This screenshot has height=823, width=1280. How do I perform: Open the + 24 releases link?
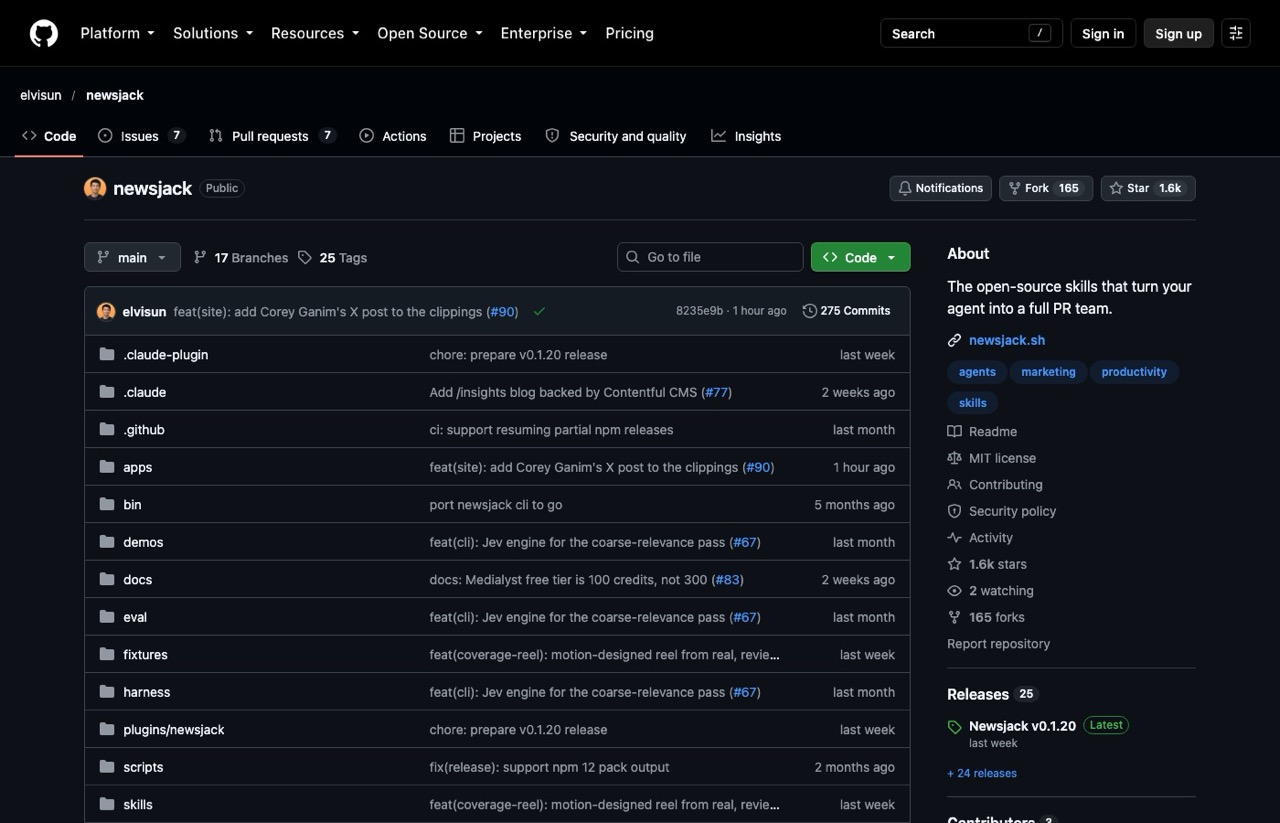pos(982,773)
